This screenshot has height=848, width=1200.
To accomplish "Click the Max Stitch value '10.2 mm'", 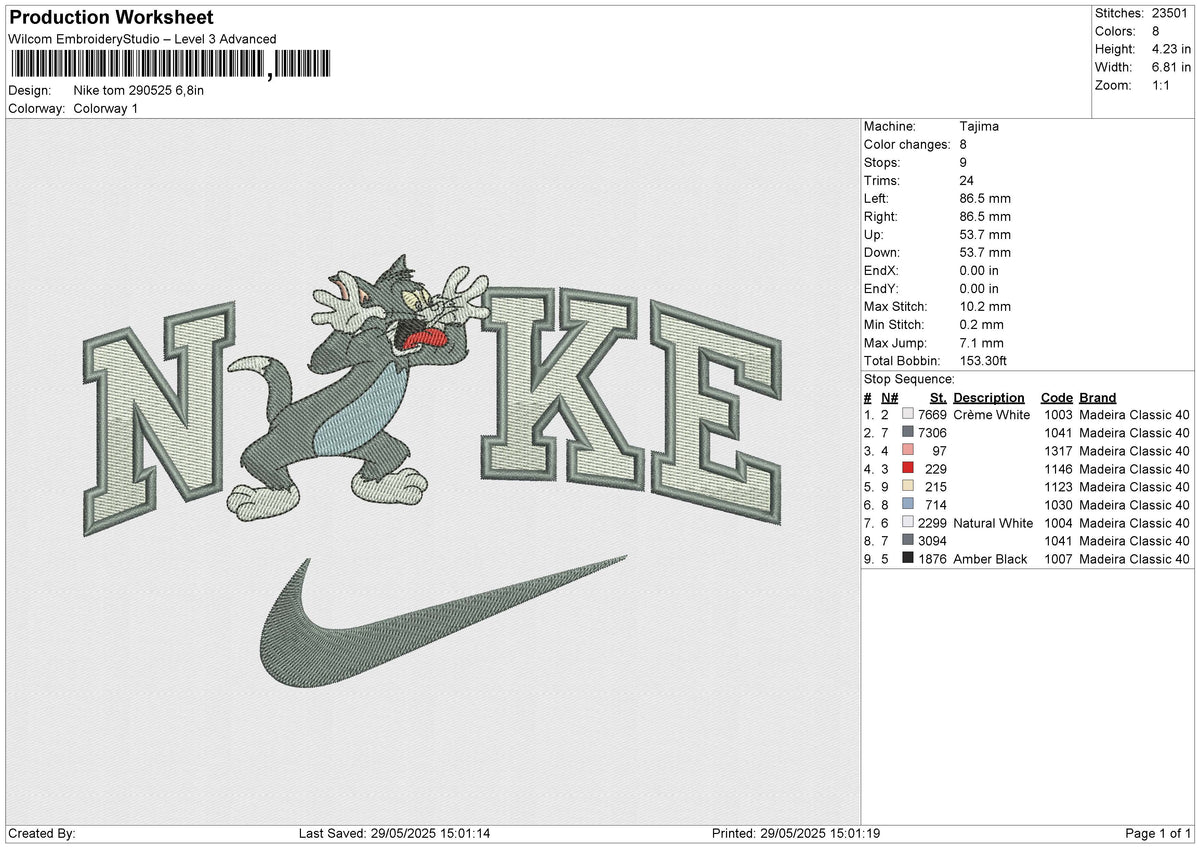I will 985,306.
